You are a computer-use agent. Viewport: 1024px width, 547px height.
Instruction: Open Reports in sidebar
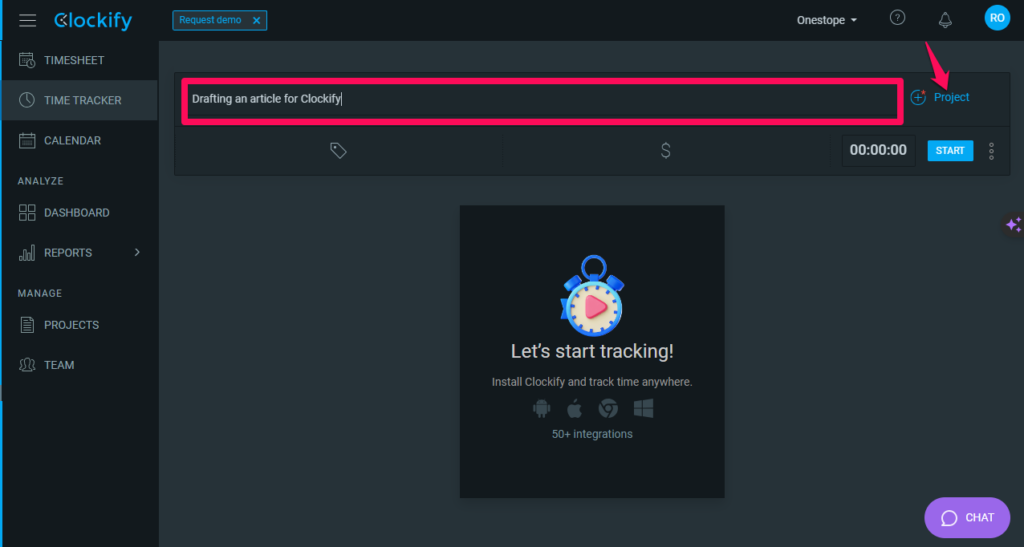80,253
